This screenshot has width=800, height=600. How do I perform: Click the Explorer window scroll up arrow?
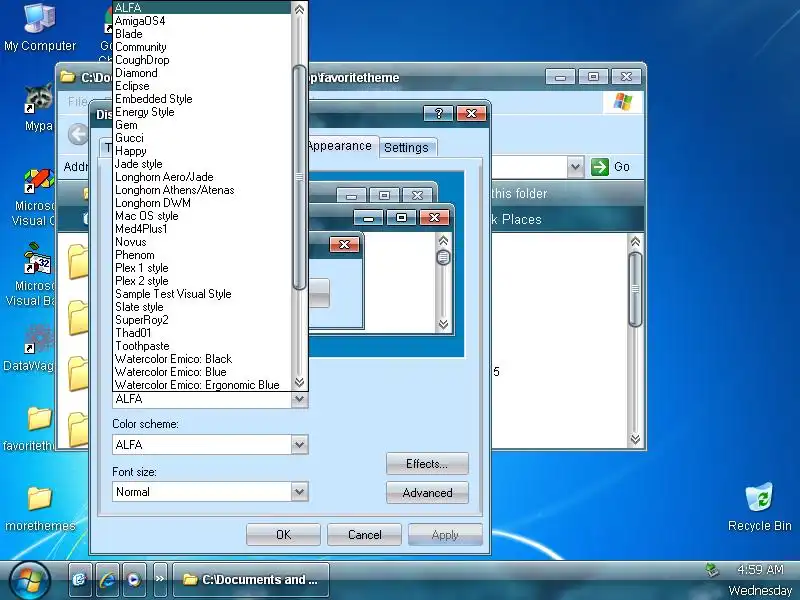click(x=635, y=242)
